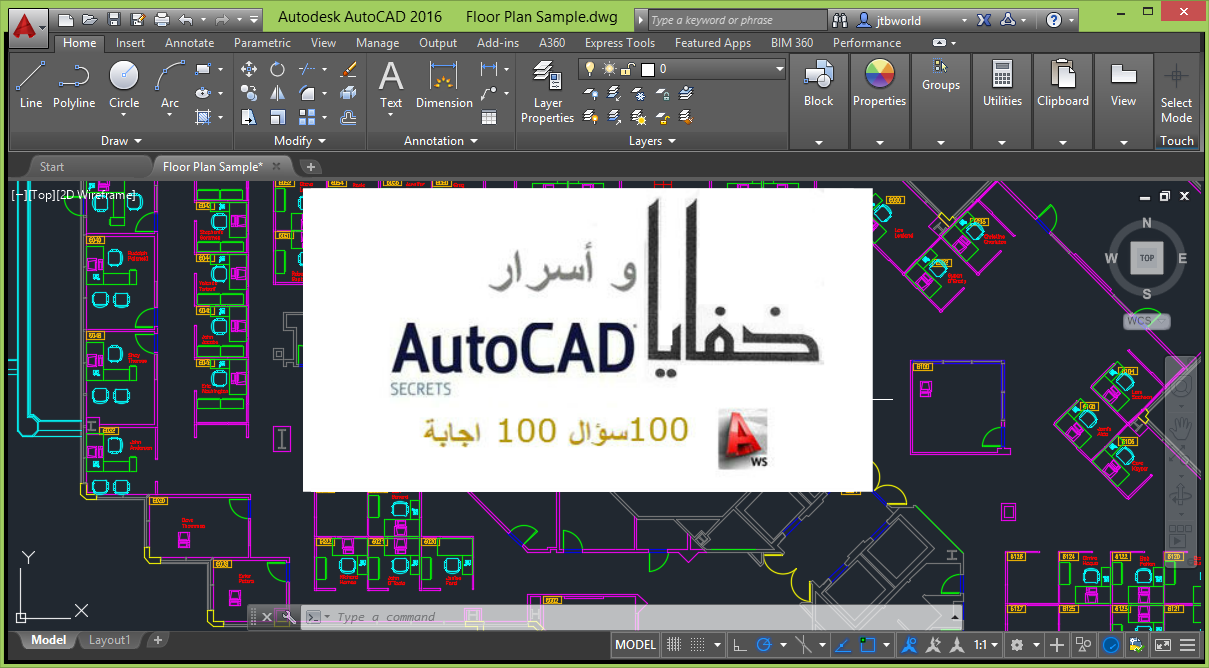Select the Polyline tool

(74, 84)
